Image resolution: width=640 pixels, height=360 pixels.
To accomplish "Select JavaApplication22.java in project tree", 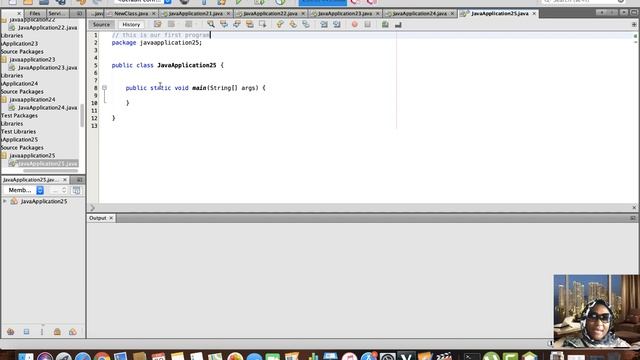I will [x=47, y=28].
